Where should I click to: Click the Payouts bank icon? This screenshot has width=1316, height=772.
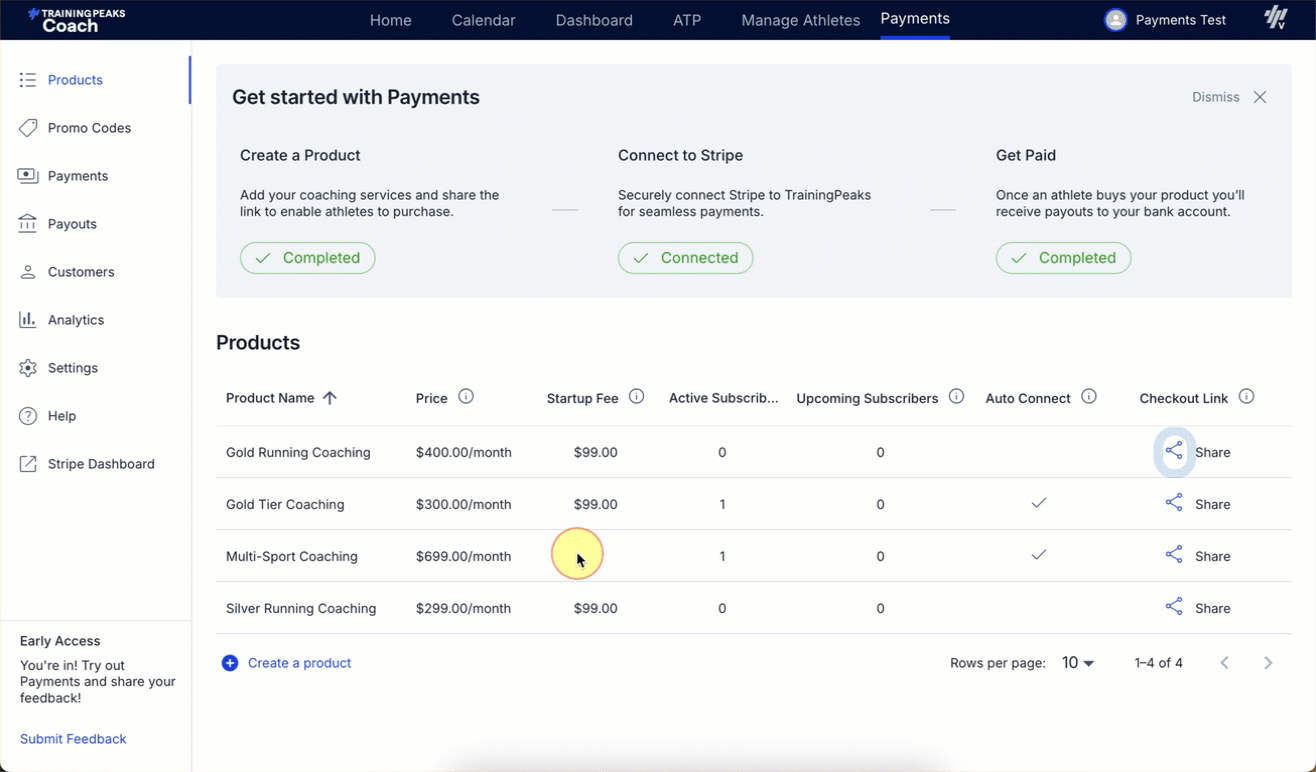click(28, 224)
